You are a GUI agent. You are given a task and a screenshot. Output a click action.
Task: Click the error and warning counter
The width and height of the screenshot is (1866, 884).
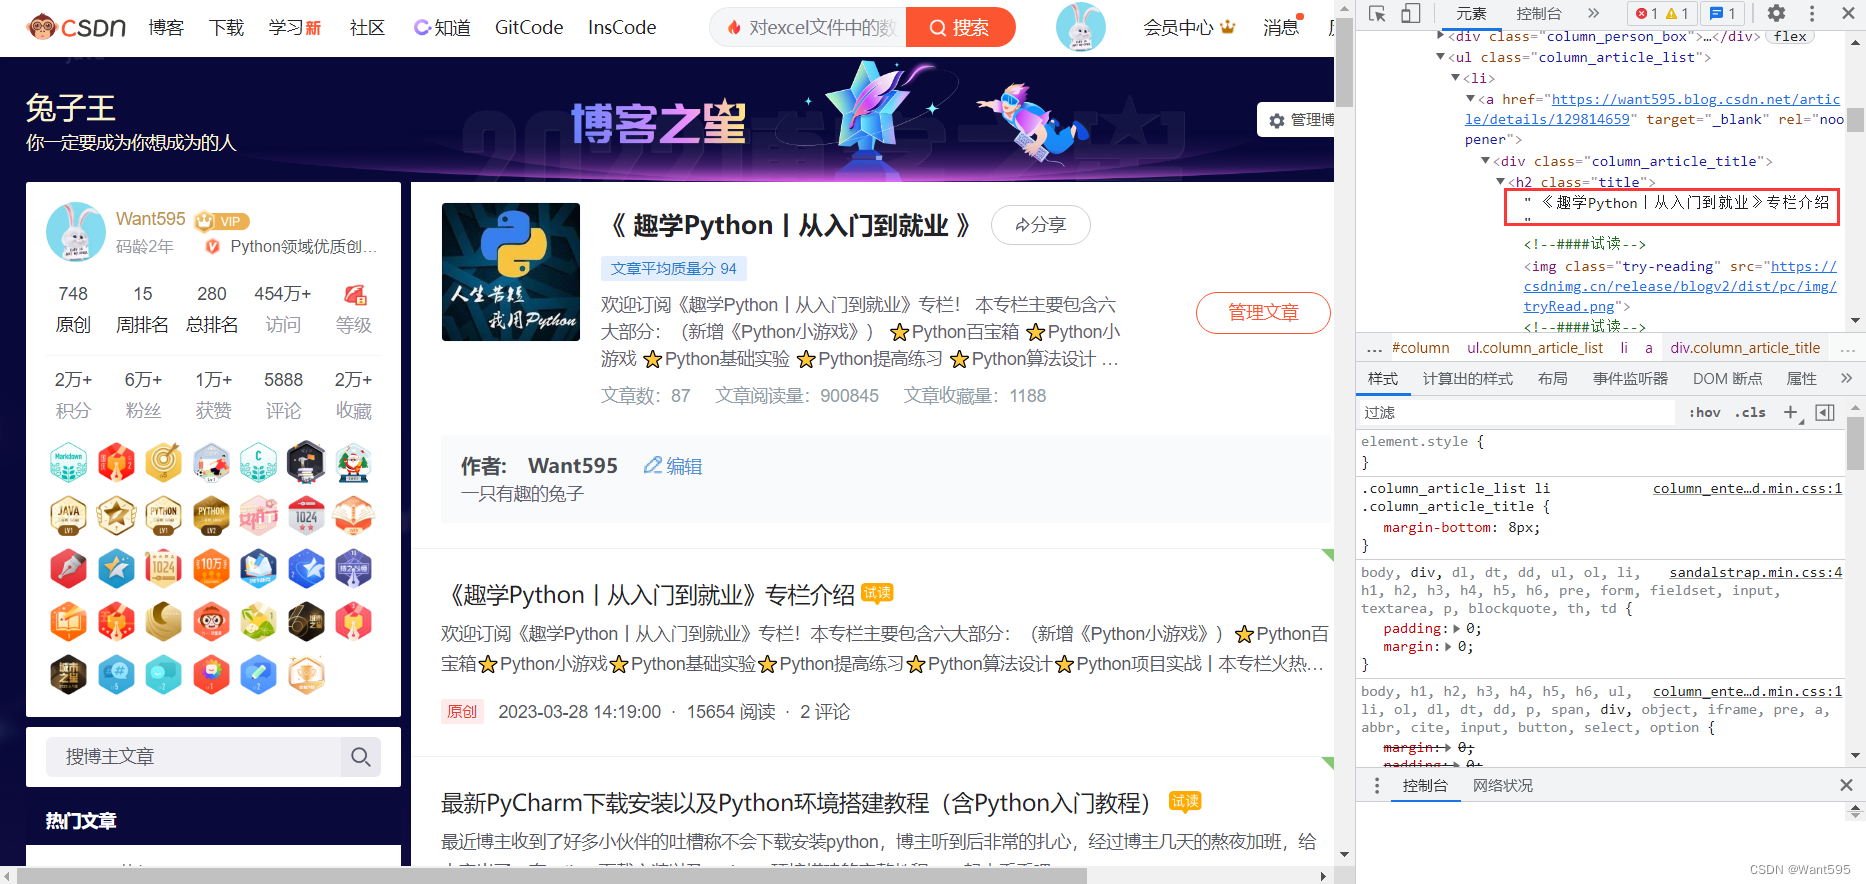(x=1663, y=13)
